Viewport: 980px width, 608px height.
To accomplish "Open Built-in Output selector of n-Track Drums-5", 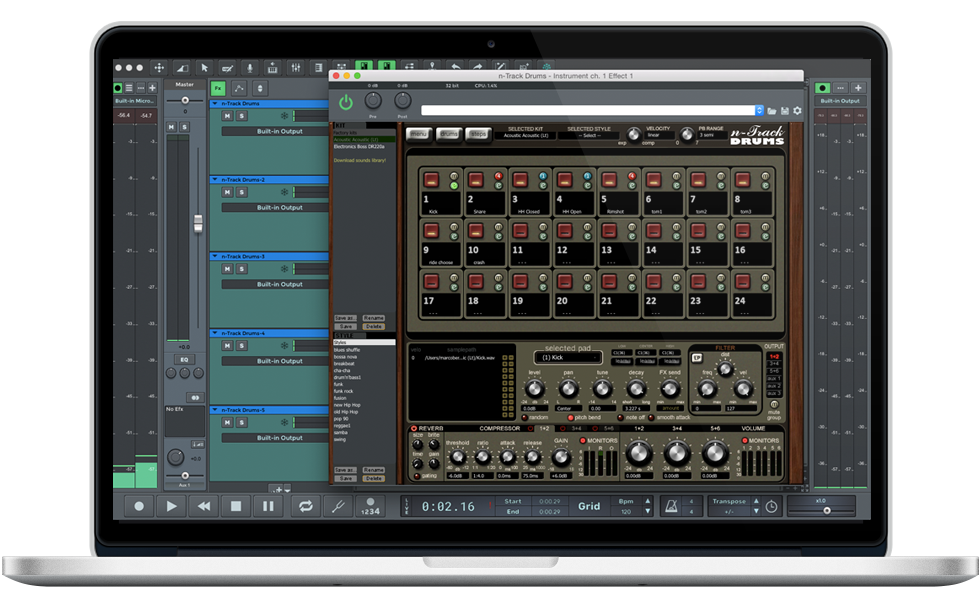I will coord(275,438).
